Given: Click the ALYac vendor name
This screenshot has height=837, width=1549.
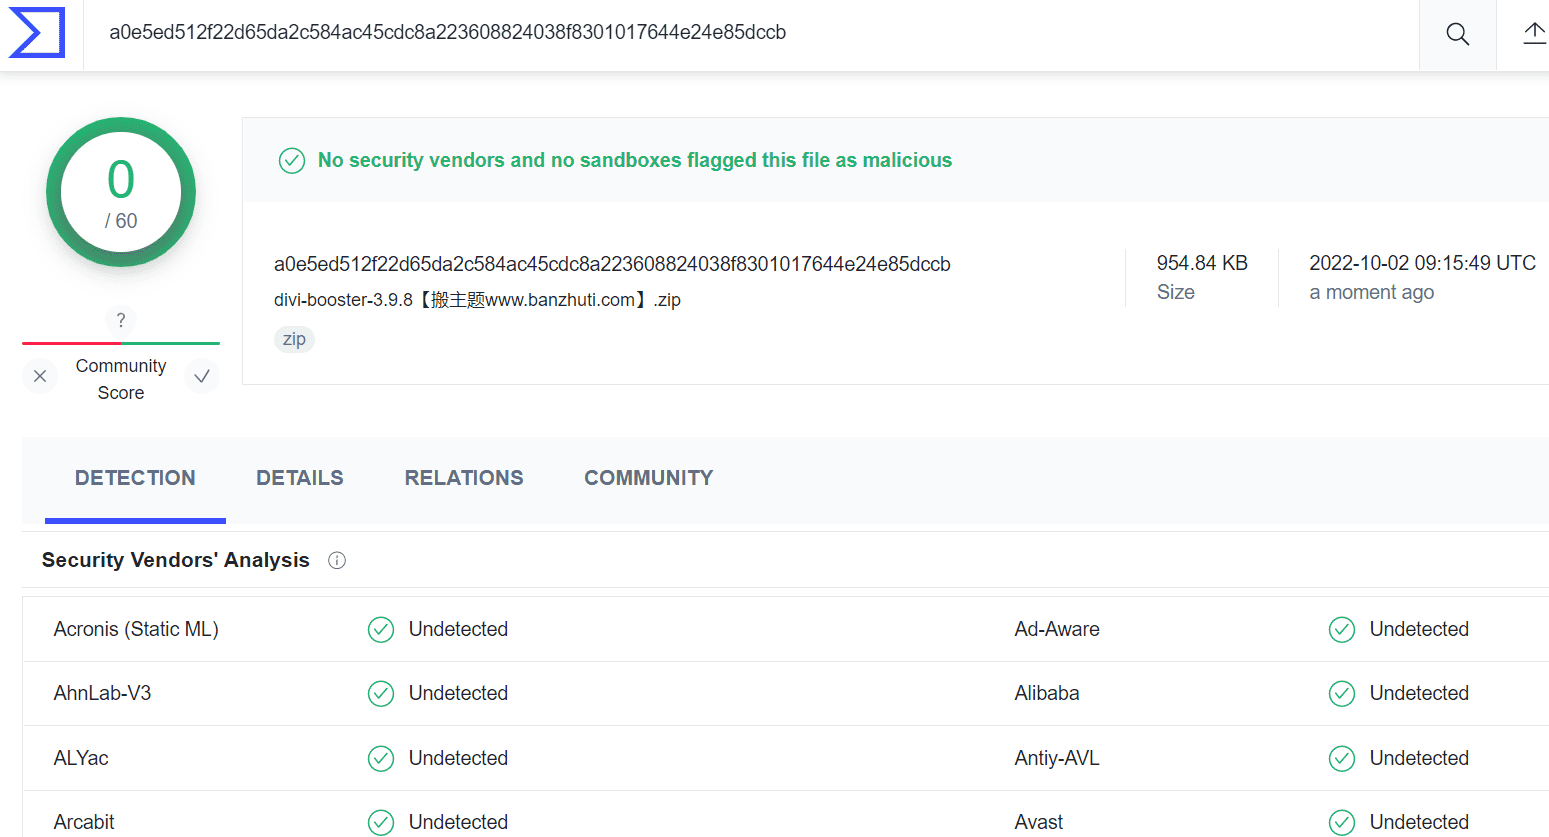Looking at the screenshot, I should 81,758.
